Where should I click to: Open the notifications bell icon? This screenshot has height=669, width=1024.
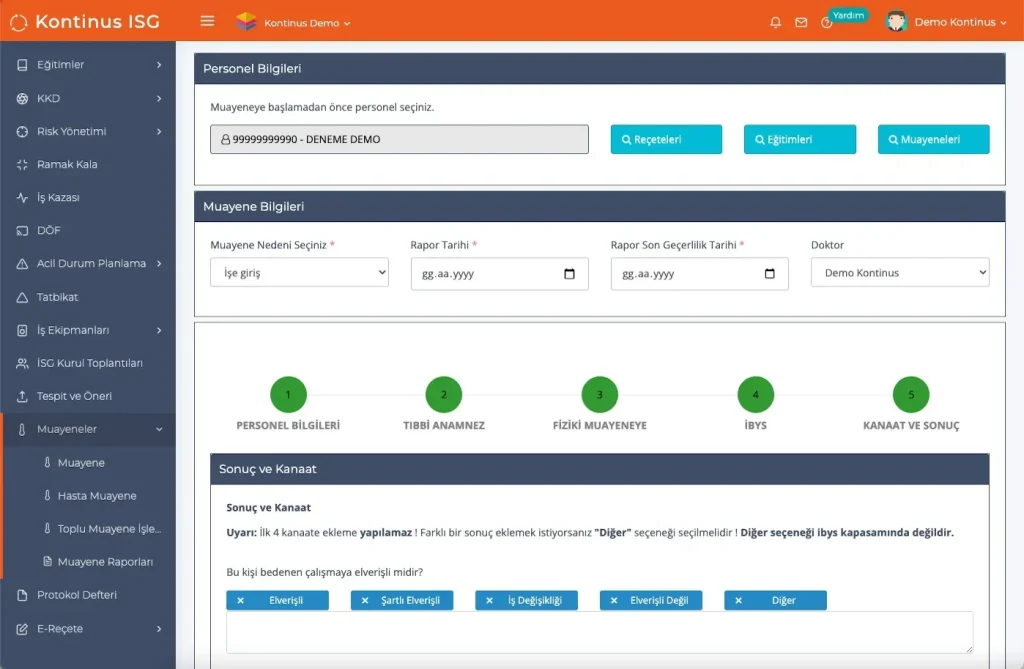pyautogui.click(x=775, y=22)
